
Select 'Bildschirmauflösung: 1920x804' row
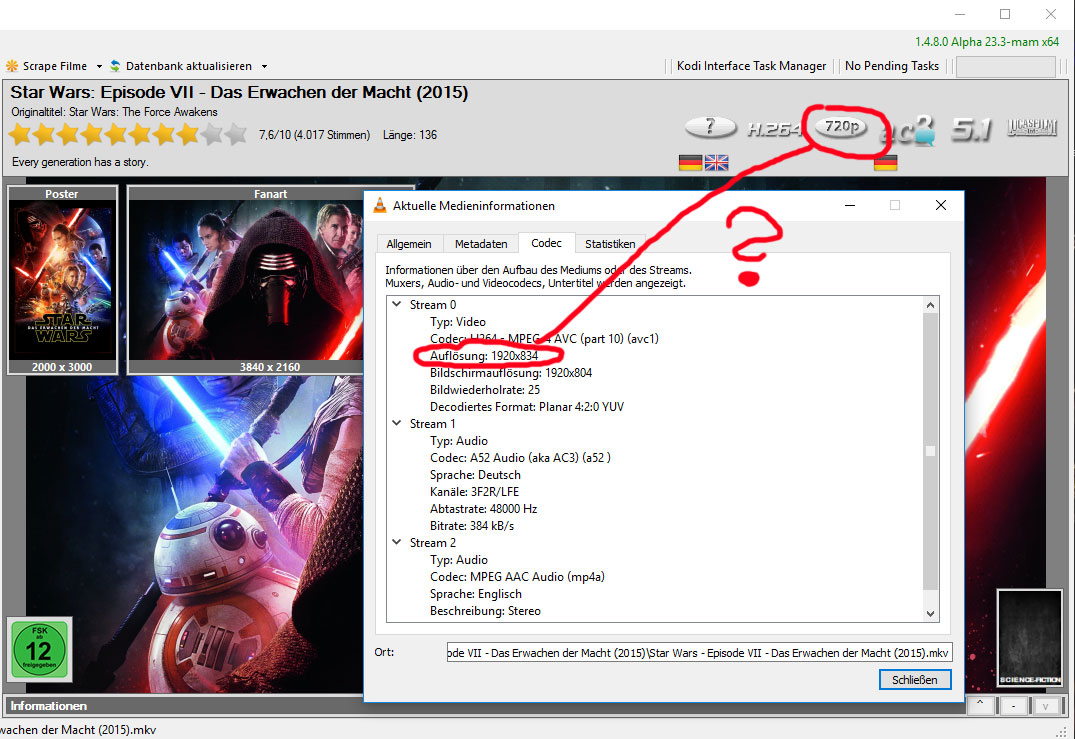point(511,373)
